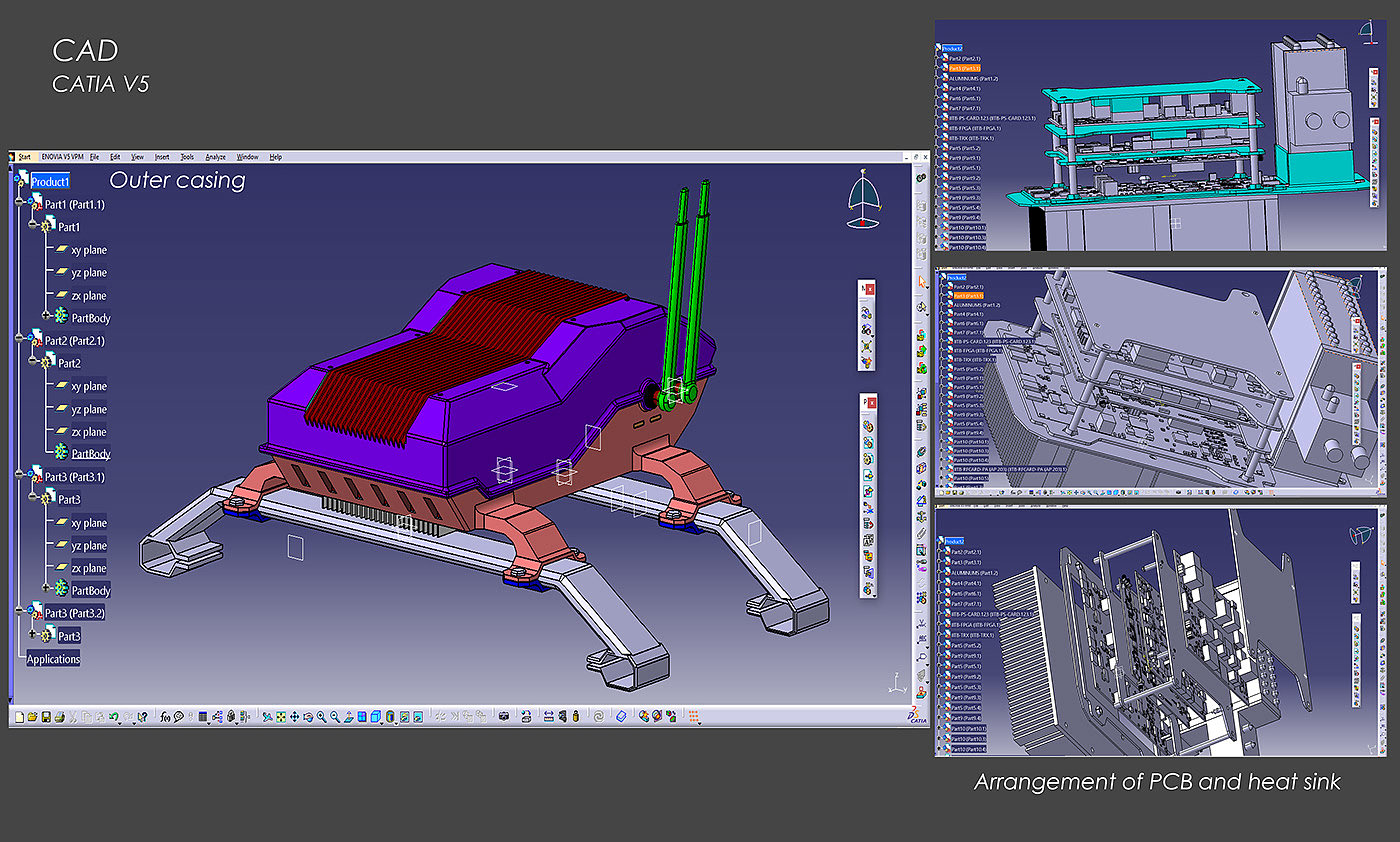Image resolution: width=1400 pixels, height=842 pixels.
Task: Click the Save icon in bottom toolbar
Action: (46, 716)
